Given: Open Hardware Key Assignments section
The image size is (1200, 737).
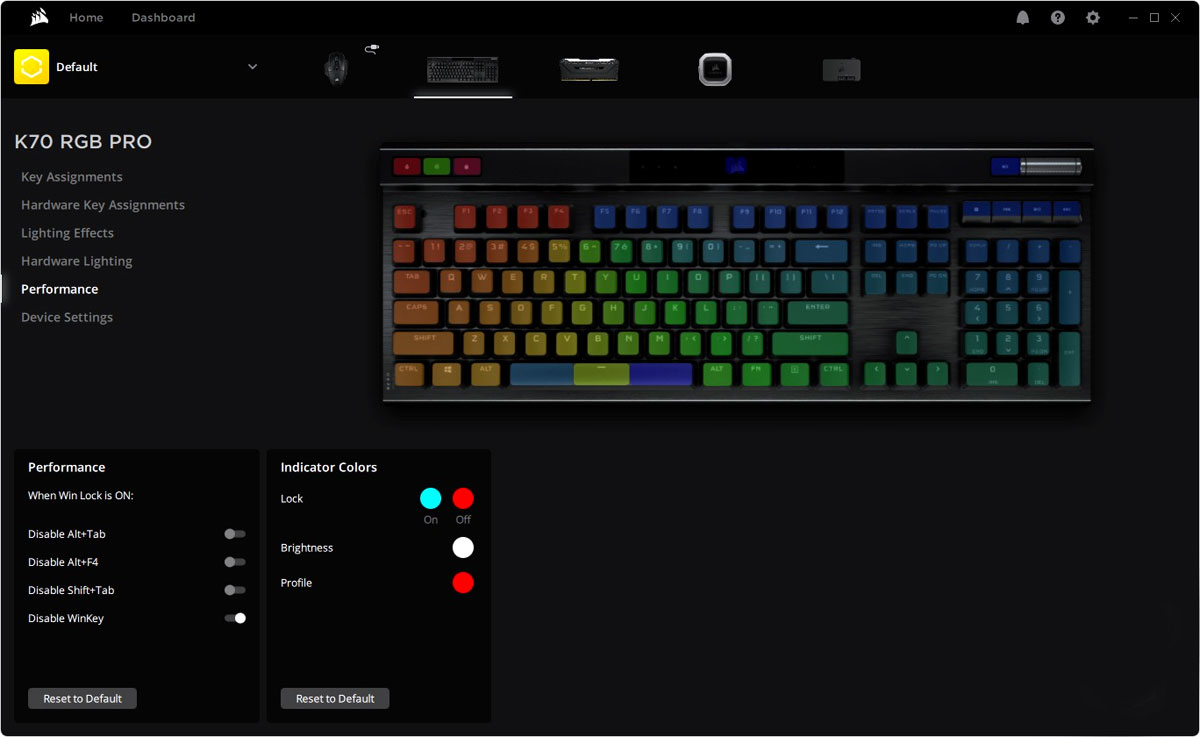Looking at the screenshot, I should [x=103, y=205].
